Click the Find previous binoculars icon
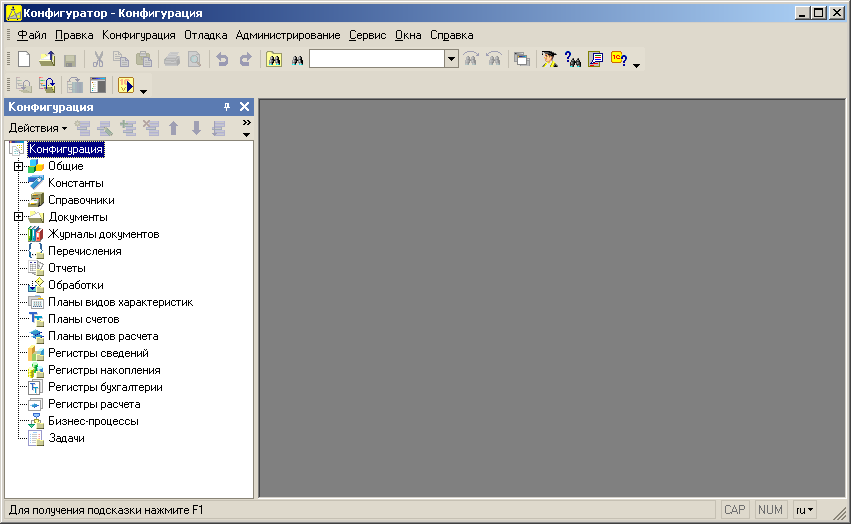Image resolution: width=851 pixels, height=524 pixels. 494,59
